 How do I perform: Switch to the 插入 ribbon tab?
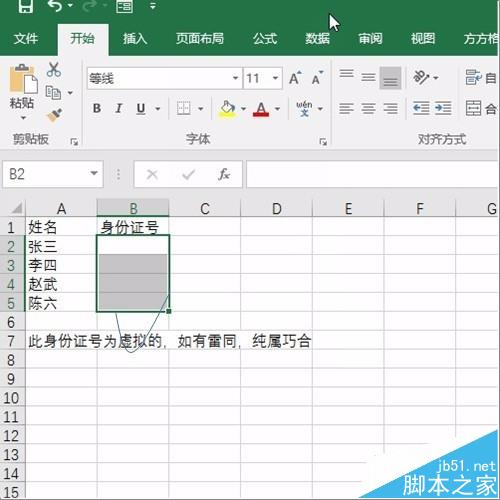(135, 39)
